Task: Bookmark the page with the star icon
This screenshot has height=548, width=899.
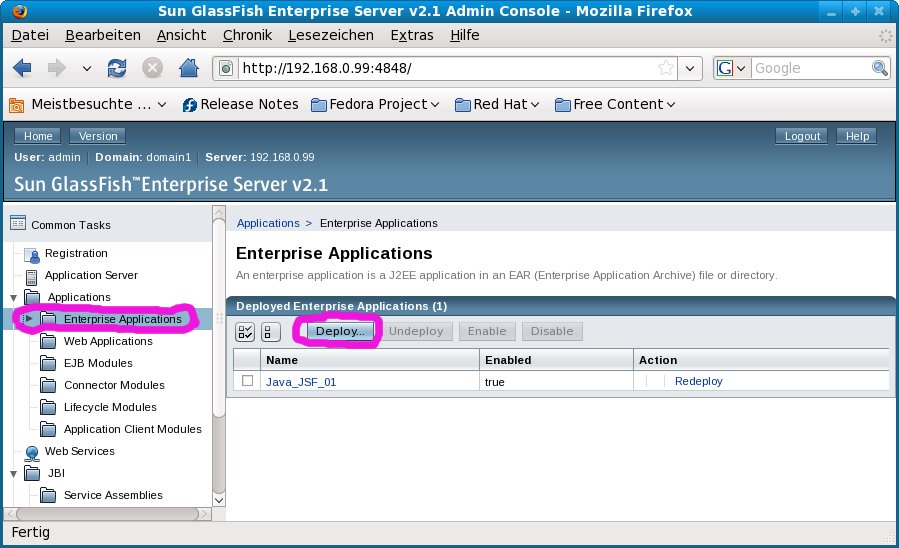Action: coord(666,68)
